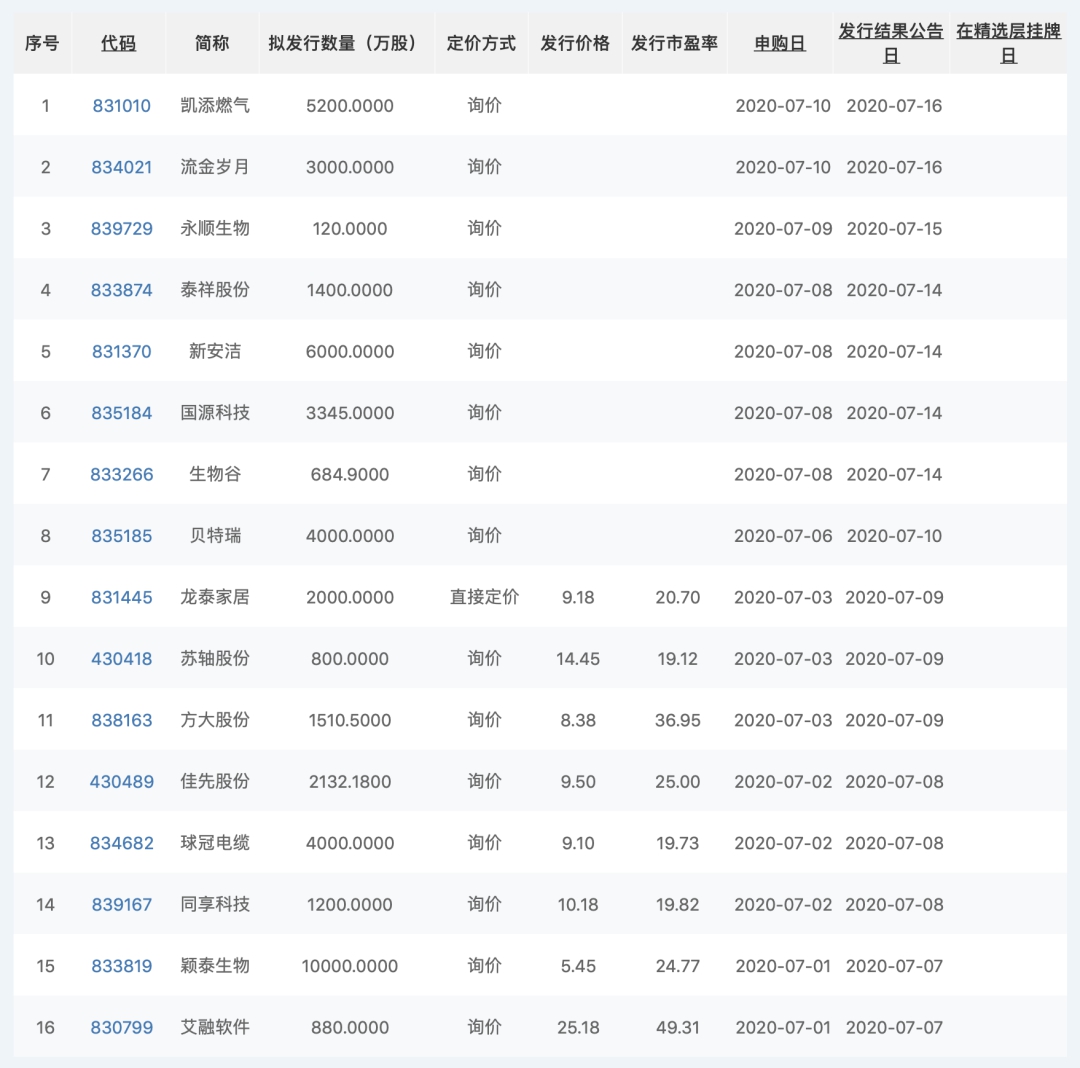The width and height of the screenshot is (1080, 1068).
Task: Open the 833874 code link
Action: pos(122,290)
